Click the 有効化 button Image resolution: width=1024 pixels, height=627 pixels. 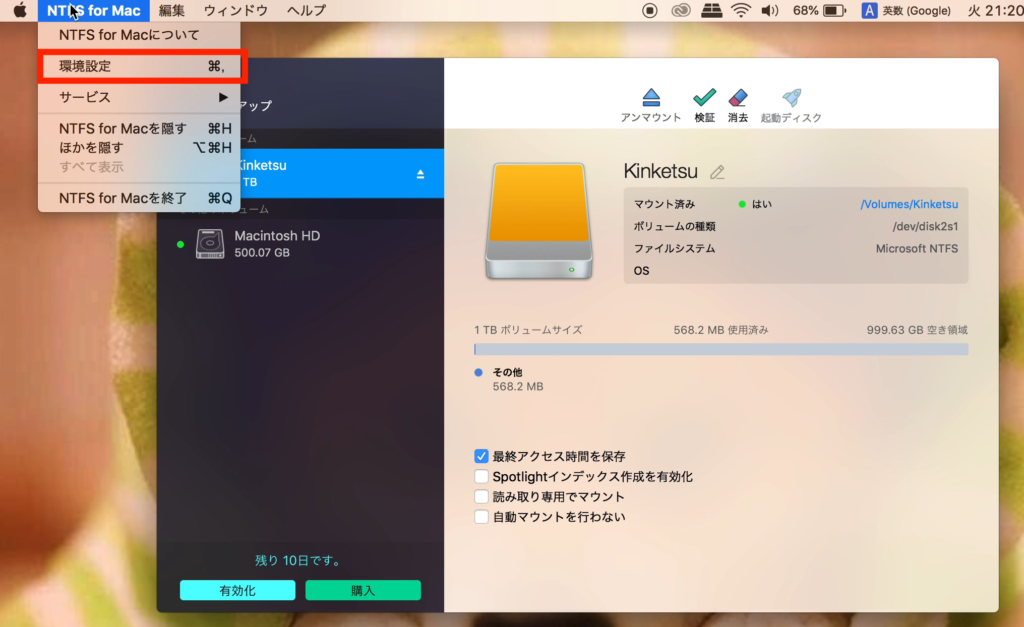click(x=238, y=590)
